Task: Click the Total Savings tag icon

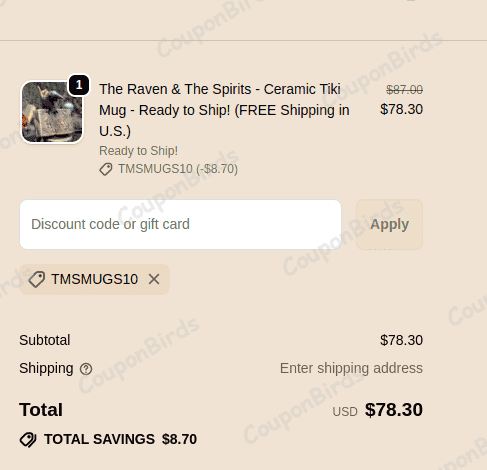Action: [x=28, y=440]
